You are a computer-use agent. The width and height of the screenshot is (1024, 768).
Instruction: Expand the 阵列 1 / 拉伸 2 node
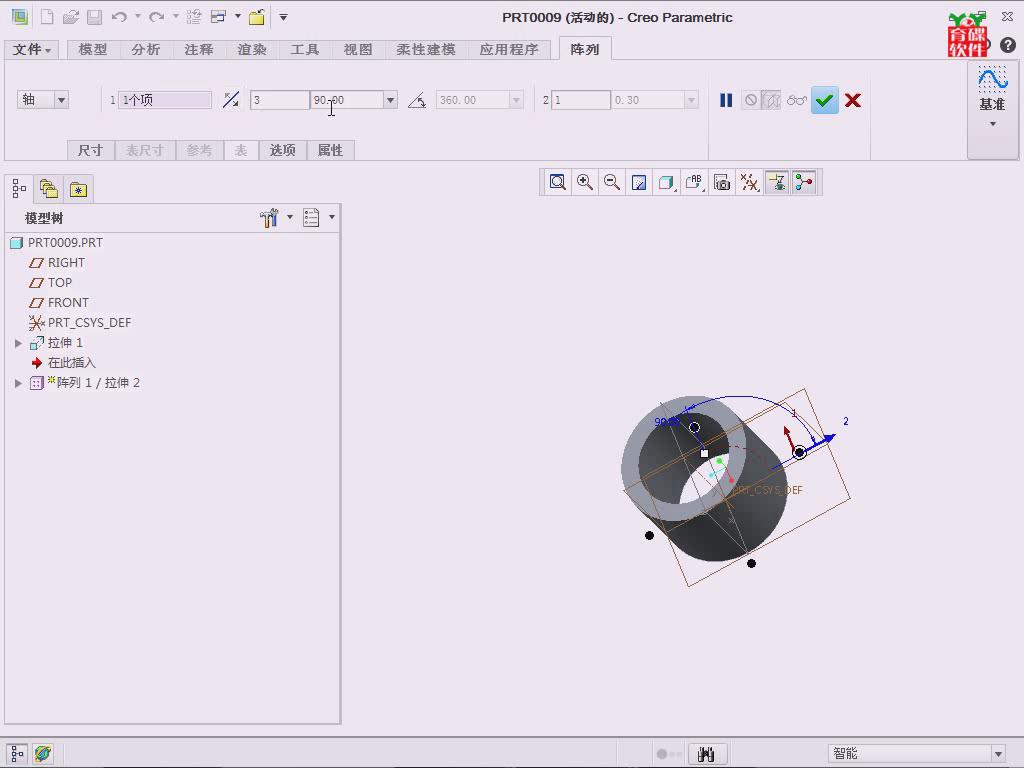tap(18, 383)
